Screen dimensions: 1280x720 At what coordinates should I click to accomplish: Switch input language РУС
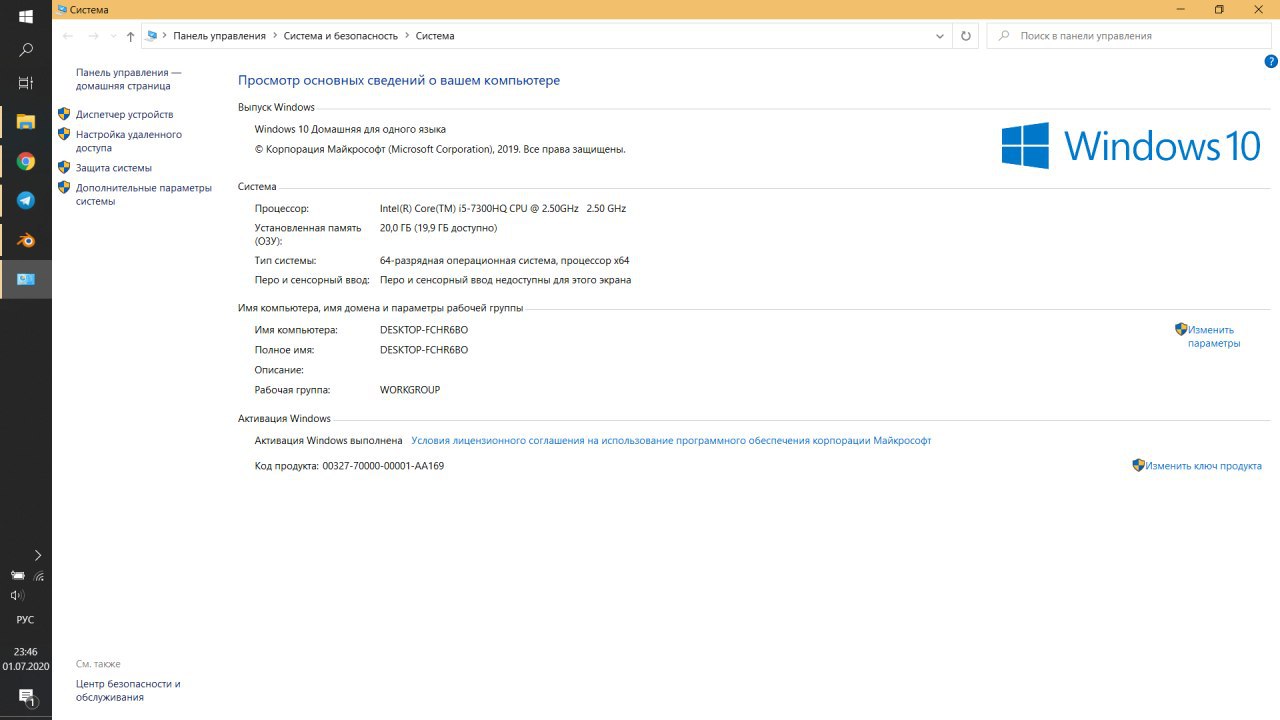26,620
